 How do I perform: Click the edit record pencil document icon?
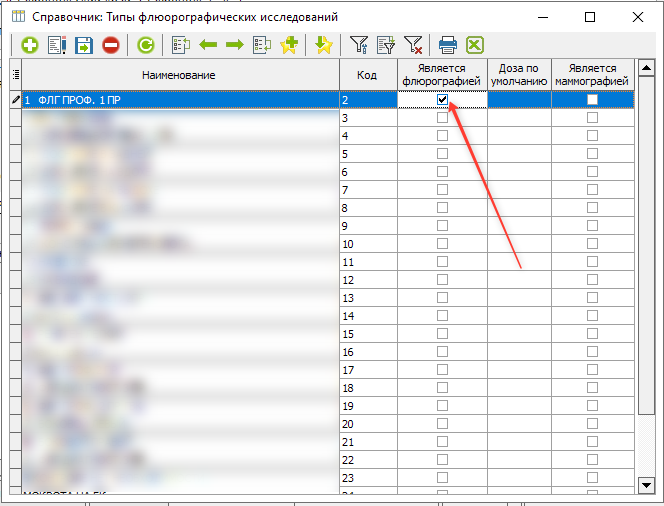coord(57,45)
